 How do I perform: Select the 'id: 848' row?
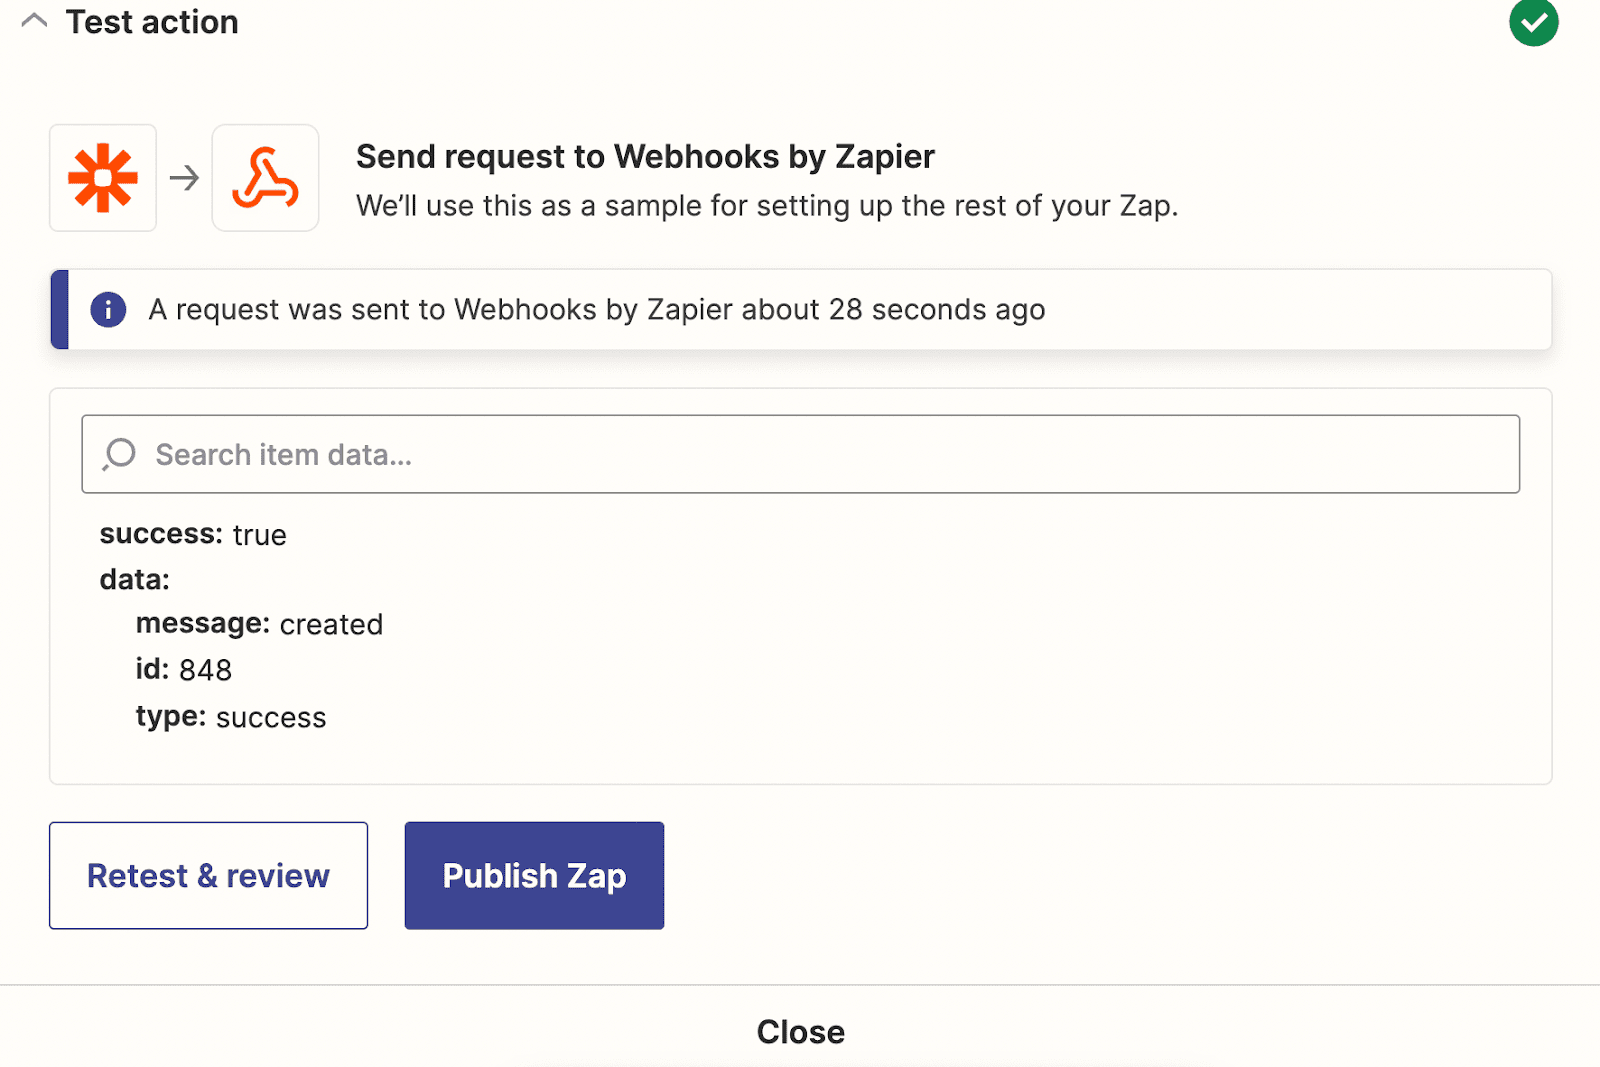(x=184, y=670)
